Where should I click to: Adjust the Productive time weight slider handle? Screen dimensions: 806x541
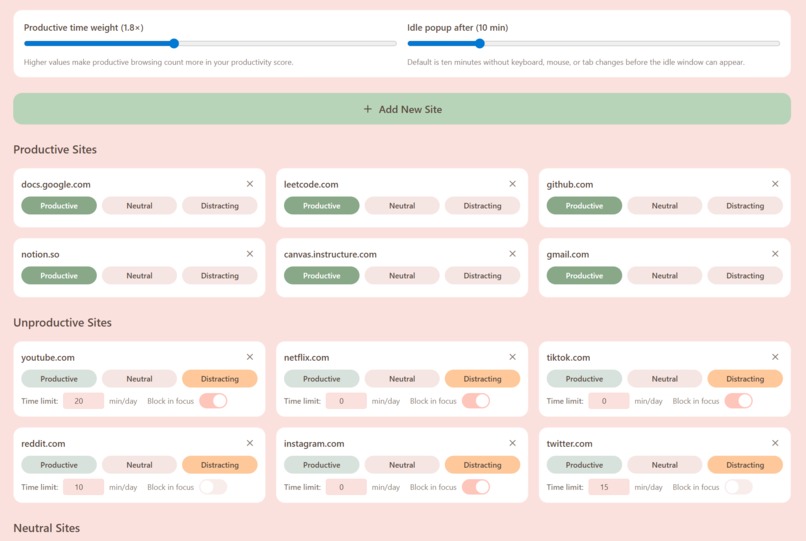(174, 44)
